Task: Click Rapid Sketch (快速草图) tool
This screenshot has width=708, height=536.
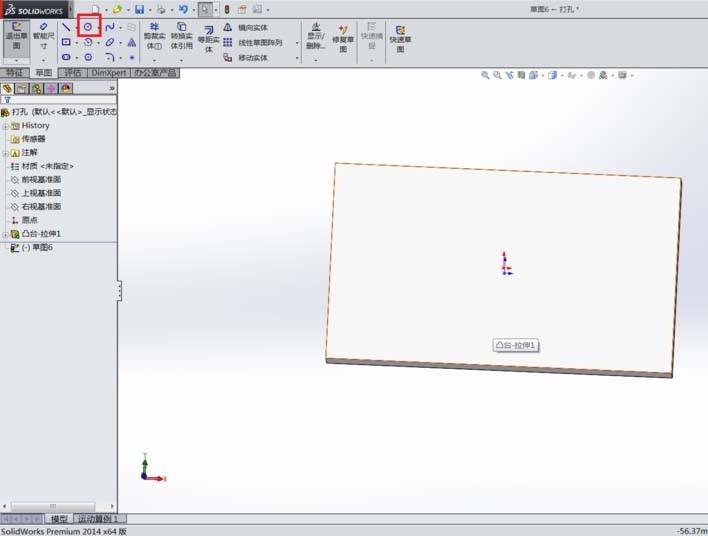Action: click(x=400, y=38)
